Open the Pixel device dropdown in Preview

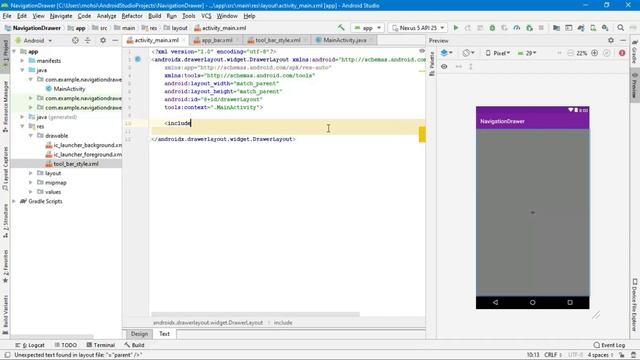(x=498, y=53)
